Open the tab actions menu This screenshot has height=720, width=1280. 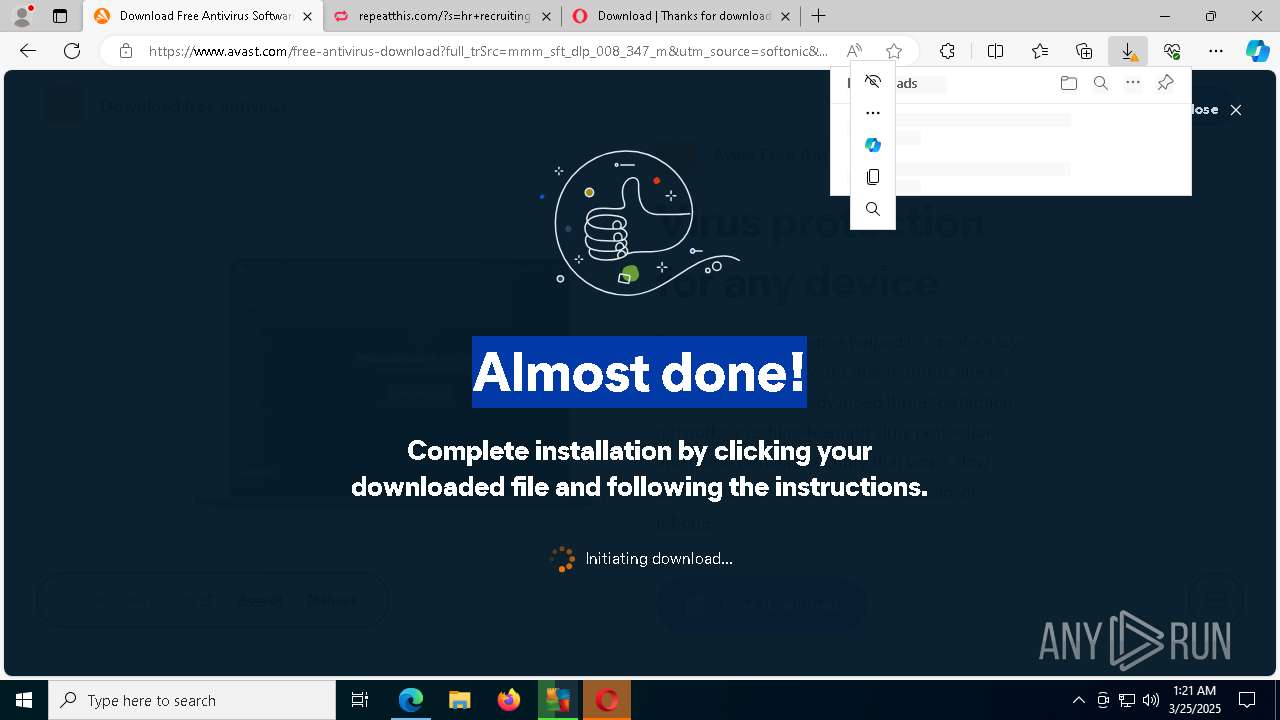(60, 16)
